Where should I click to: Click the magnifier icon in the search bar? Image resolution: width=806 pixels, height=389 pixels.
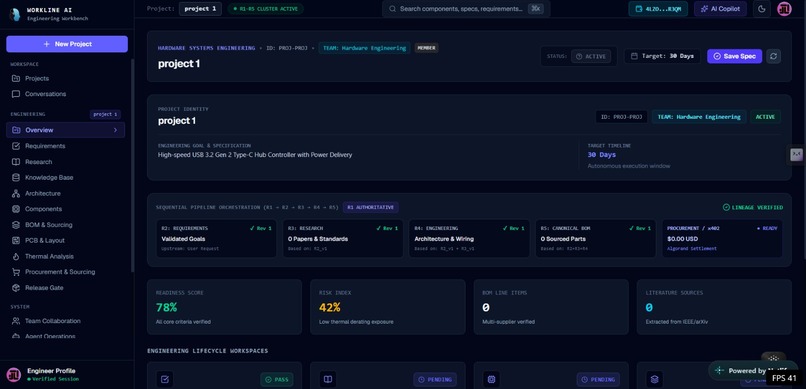tap(393, 9)
